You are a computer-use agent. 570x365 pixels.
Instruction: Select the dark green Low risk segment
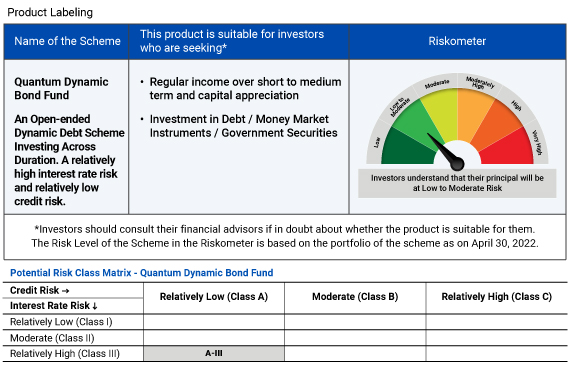406,149
